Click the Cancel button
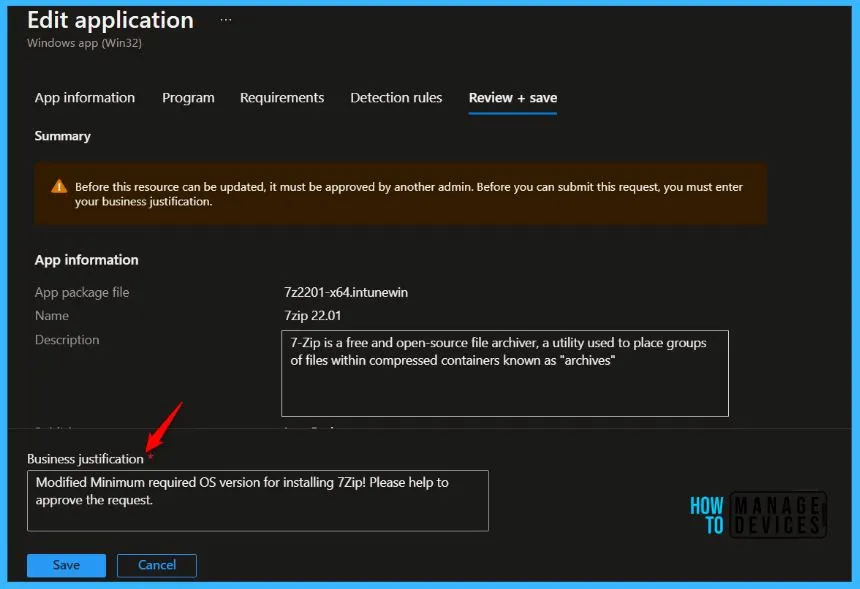This screenshot has height=589, width=860. click(157, 565)
